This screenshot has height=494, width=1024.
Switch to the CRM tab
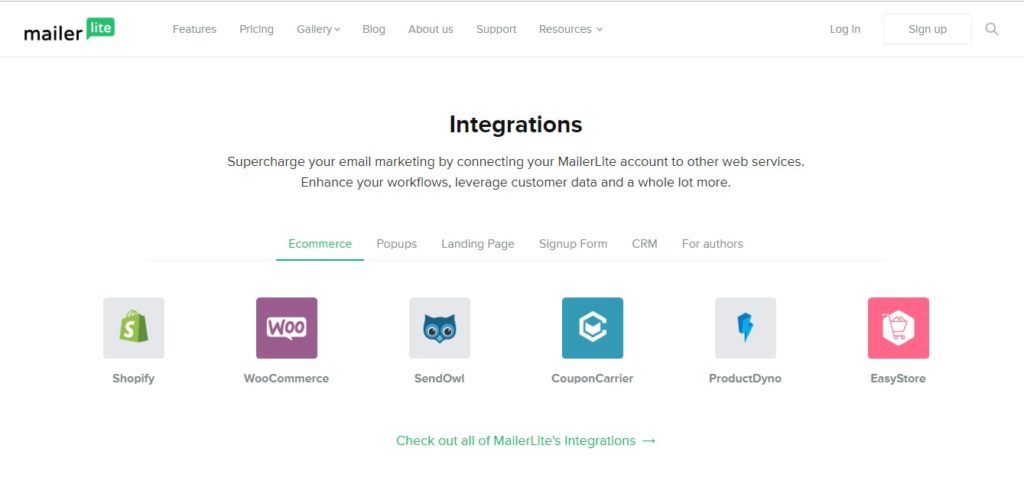645,244
